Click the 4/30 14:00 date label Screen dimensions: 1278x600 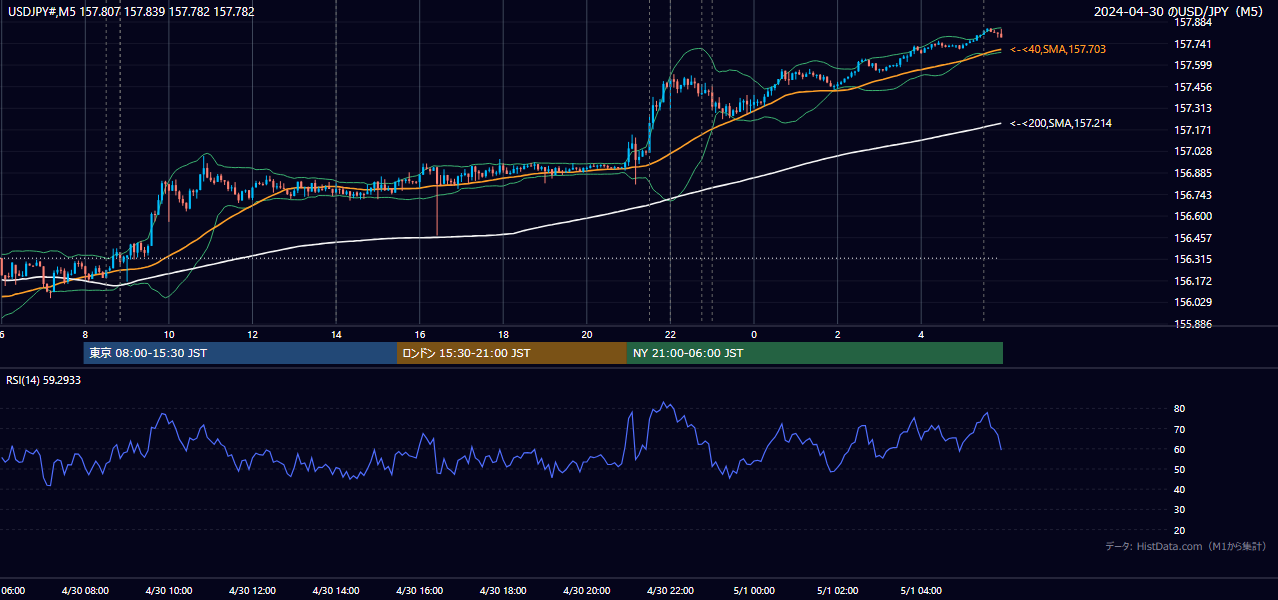click(336, 591)
